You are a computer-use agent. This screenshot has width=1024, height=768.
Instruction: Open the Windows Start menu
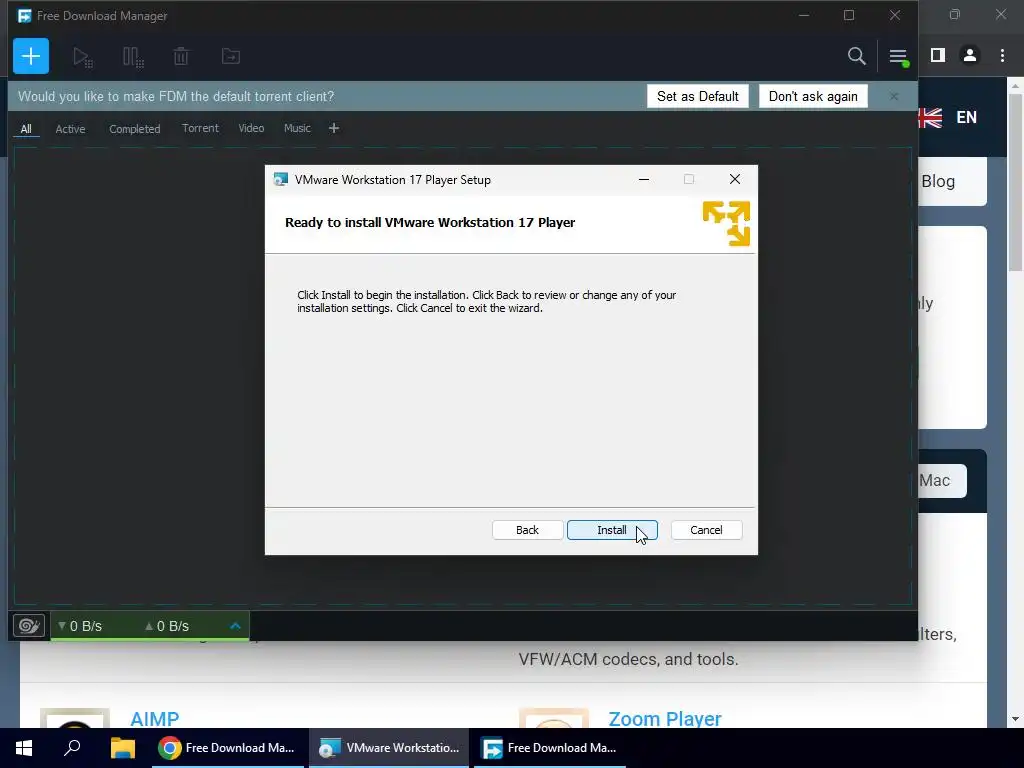24,748
